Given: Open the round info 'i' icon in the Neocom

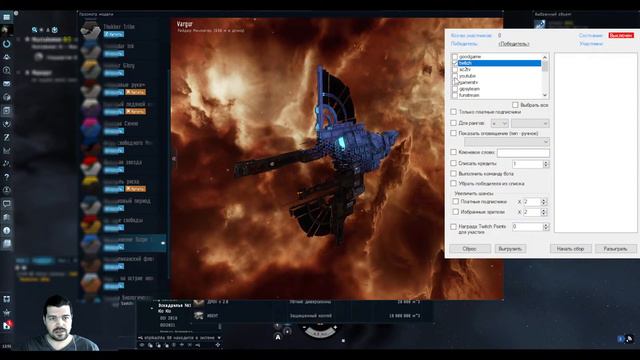Looking at the screenshot, I should coord(7,231).
